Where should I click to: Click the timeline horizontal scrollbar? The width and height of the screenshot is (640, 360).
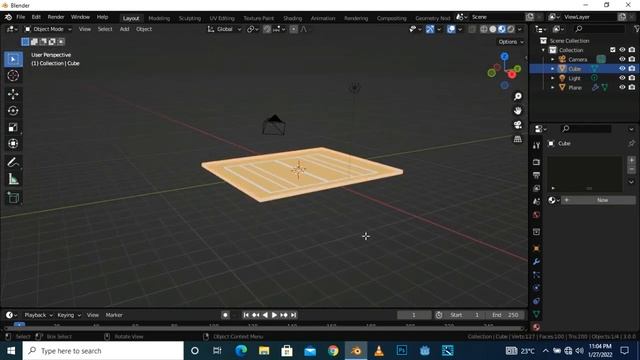264,328
